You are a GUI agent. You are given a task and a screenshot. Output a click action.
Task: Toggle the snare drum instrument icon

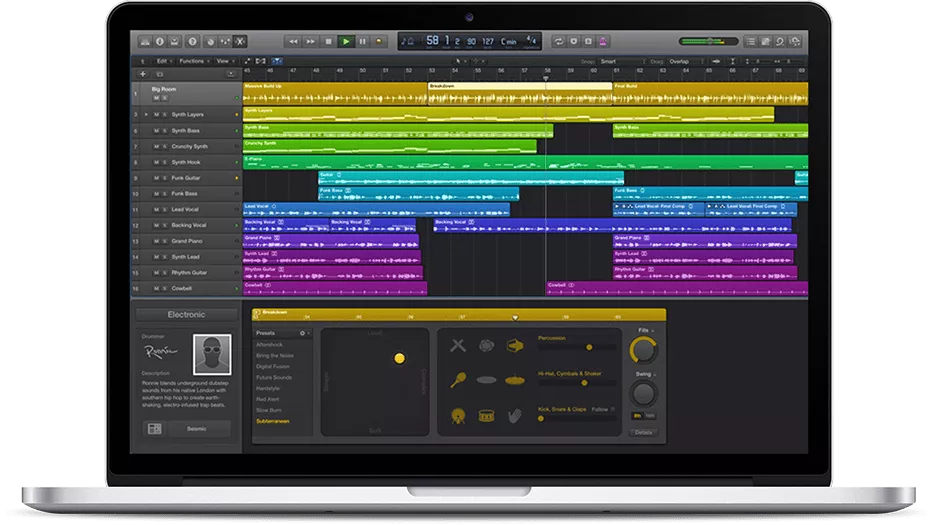pos(486,416)
